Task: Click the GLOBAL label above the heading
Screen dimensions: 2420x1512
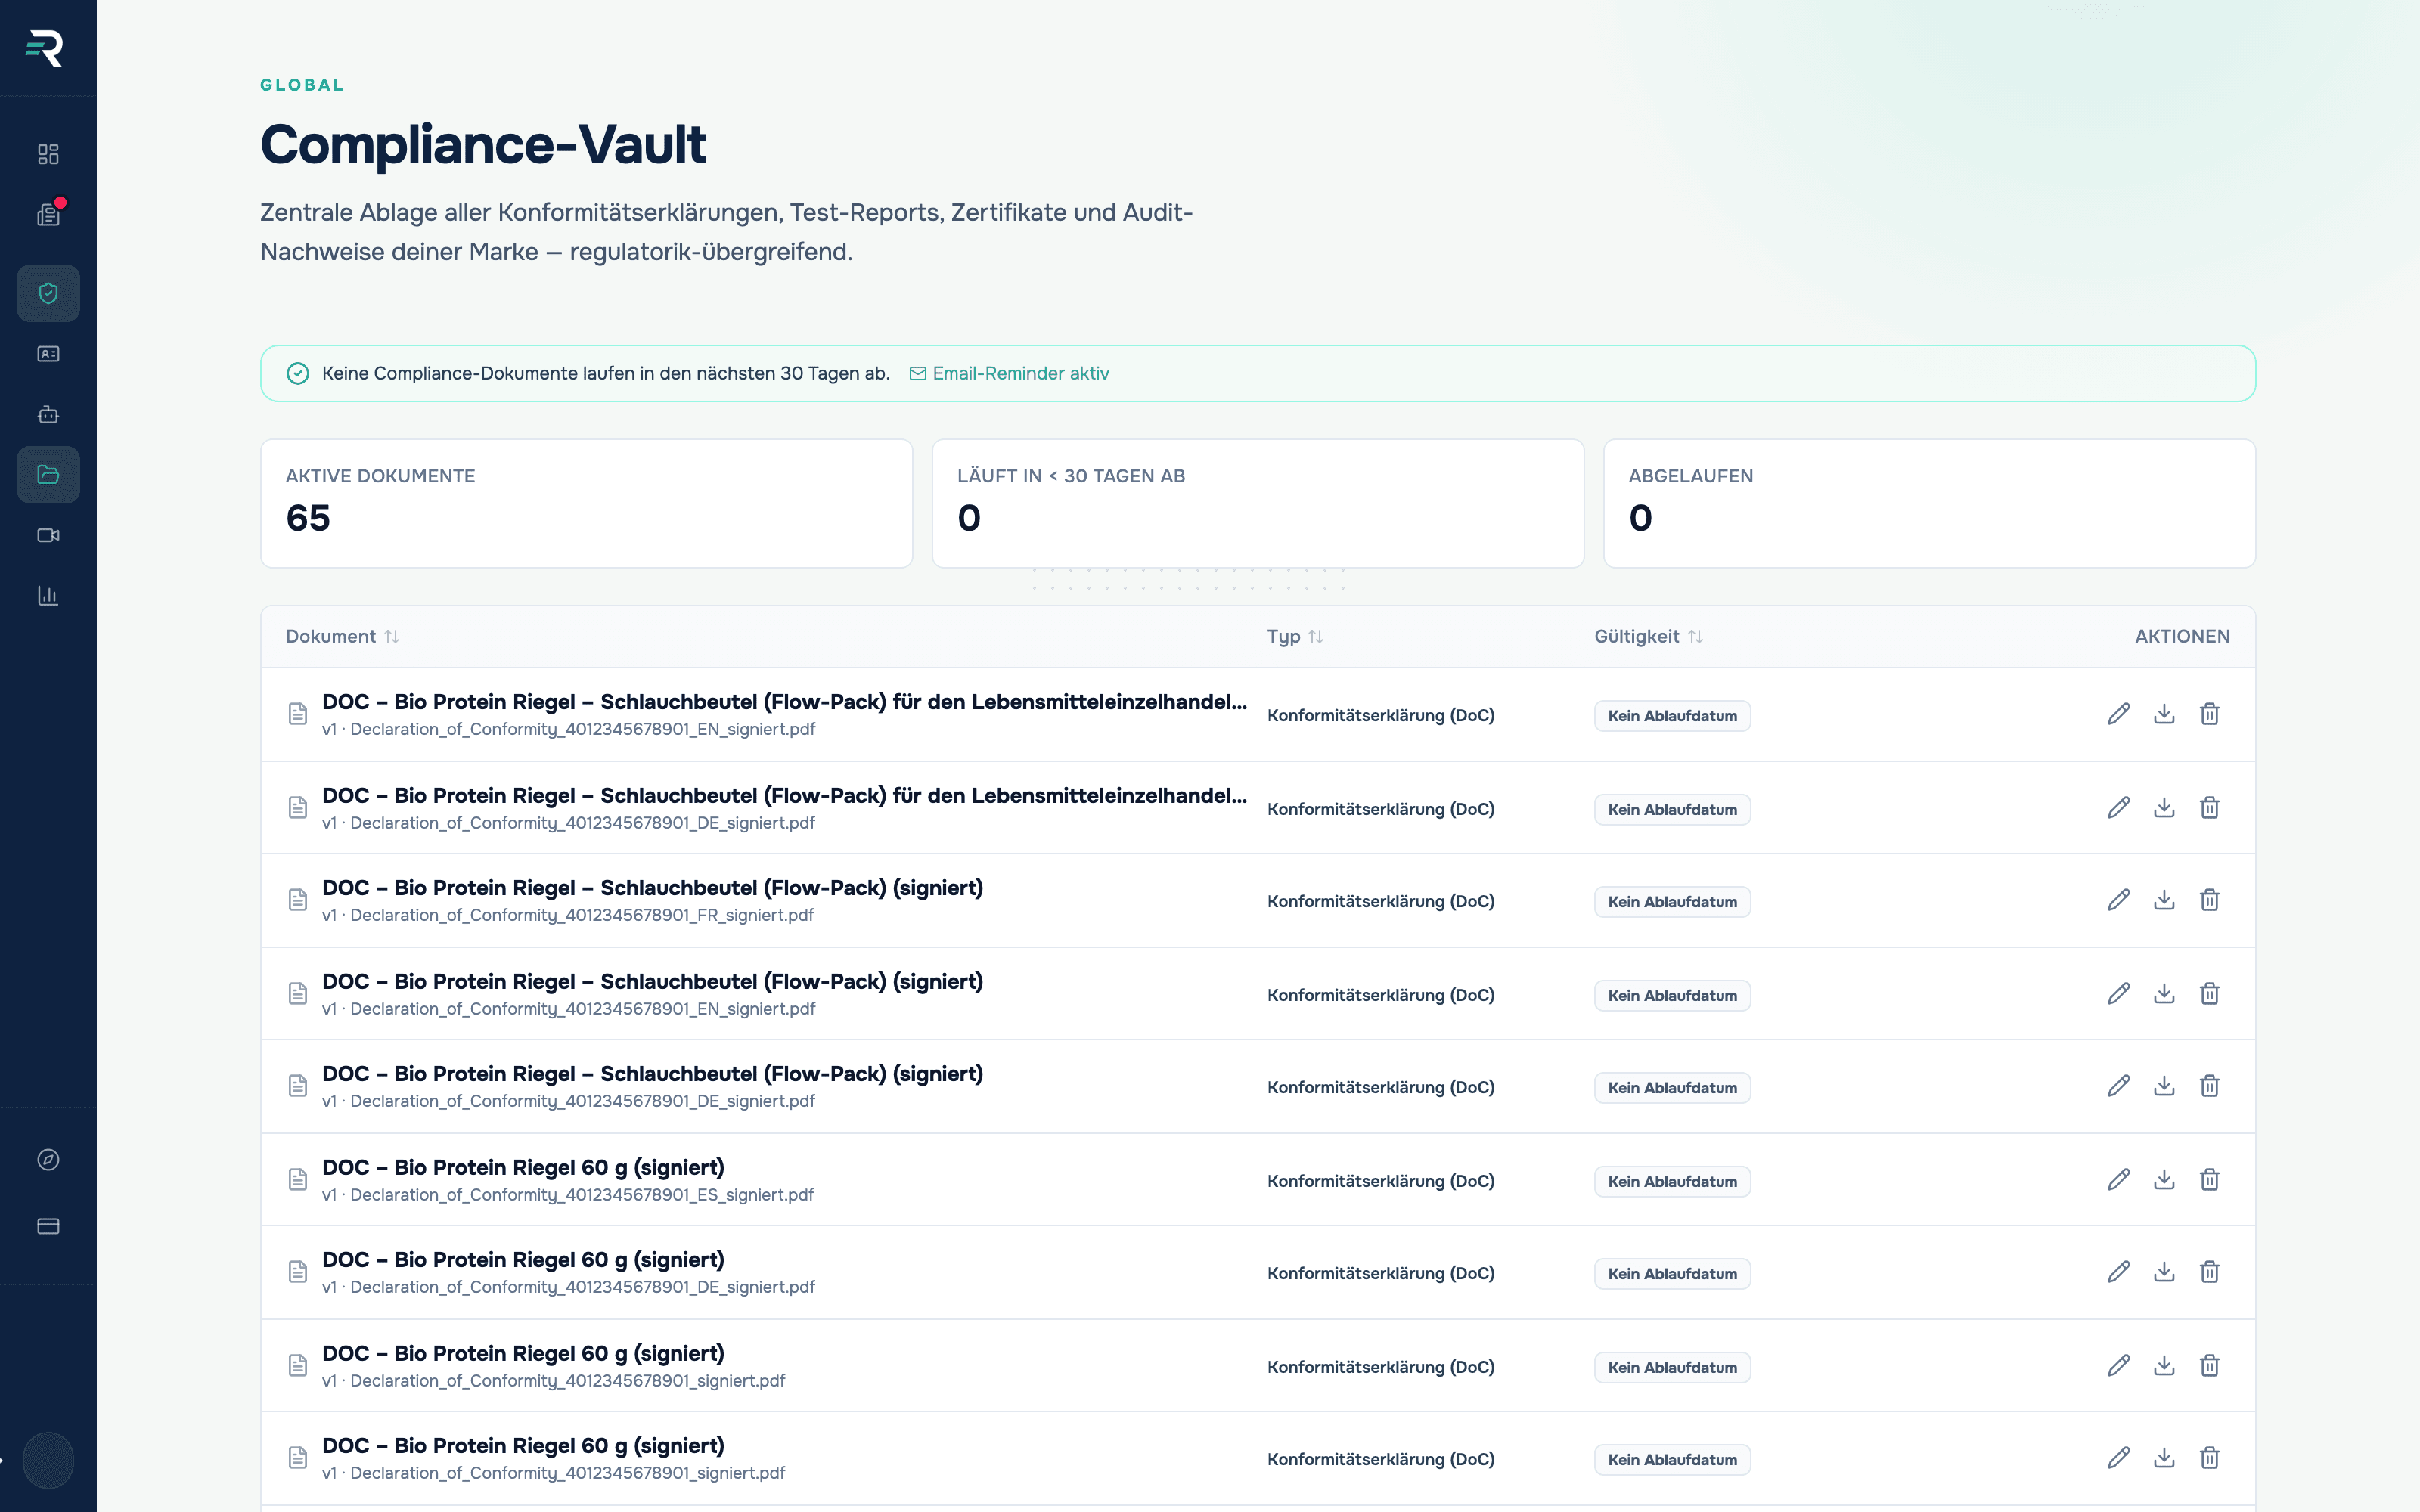Action: point(302,85)
